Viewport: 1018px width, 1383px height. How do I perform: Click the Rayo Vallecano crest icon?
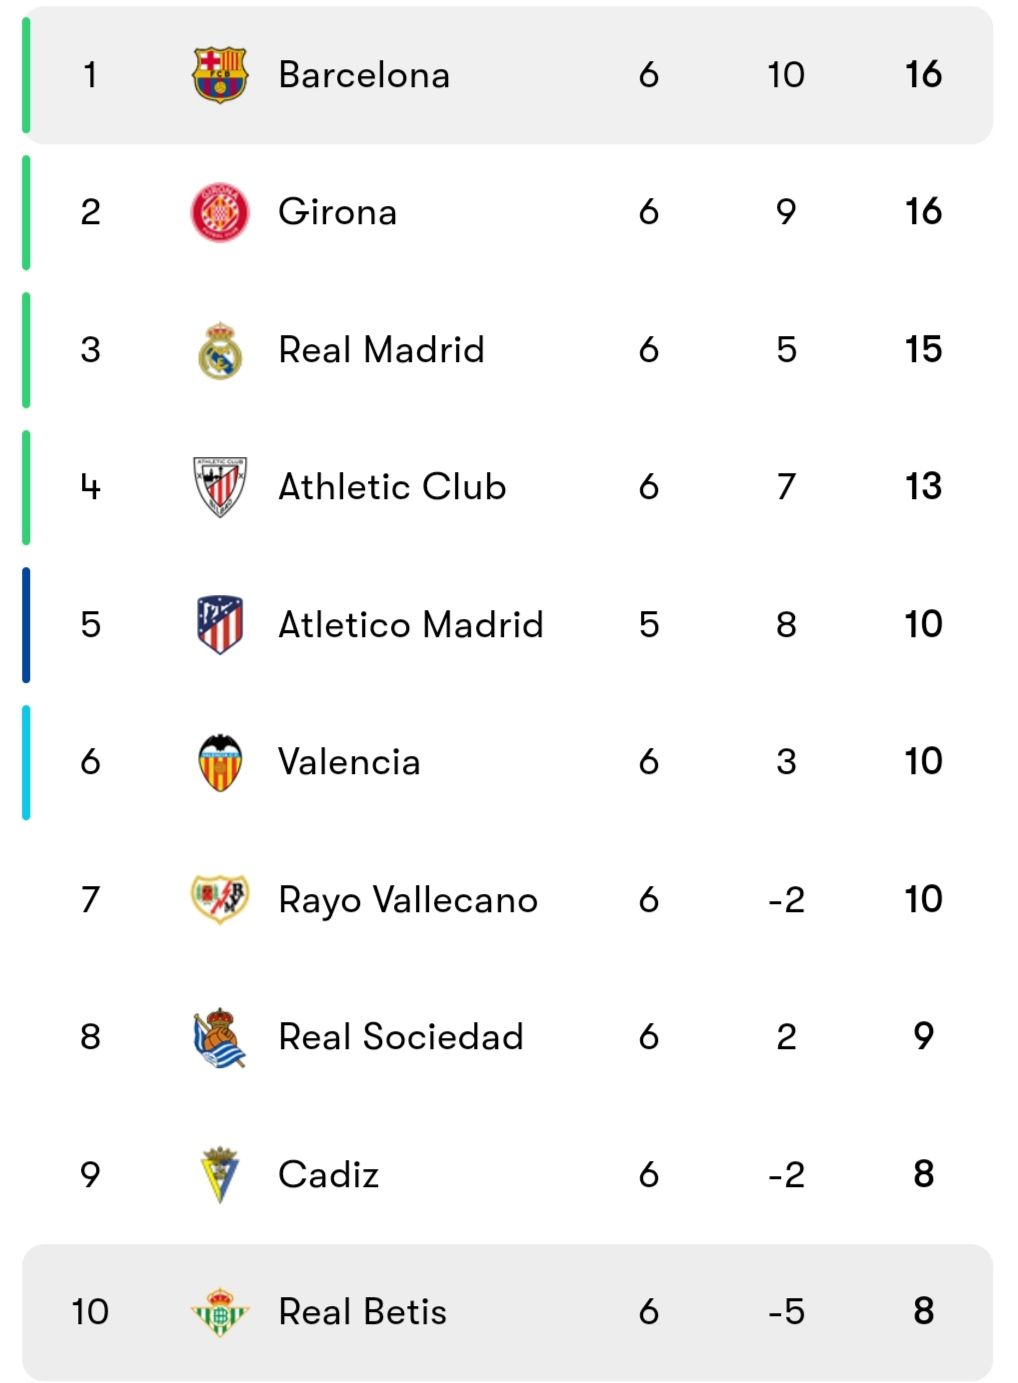click(219, 899)
